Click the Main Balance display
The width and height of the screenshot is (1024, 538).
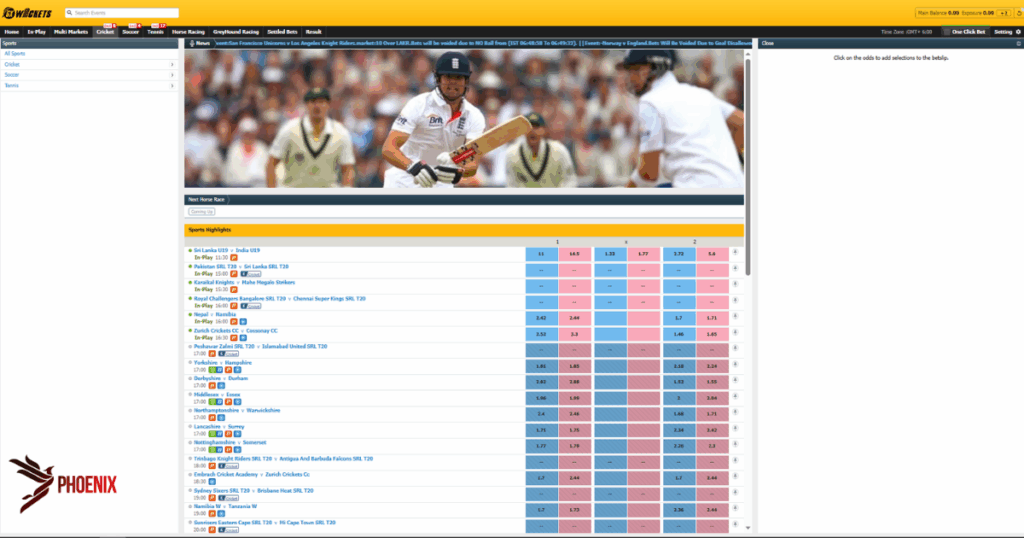[938, 13]
